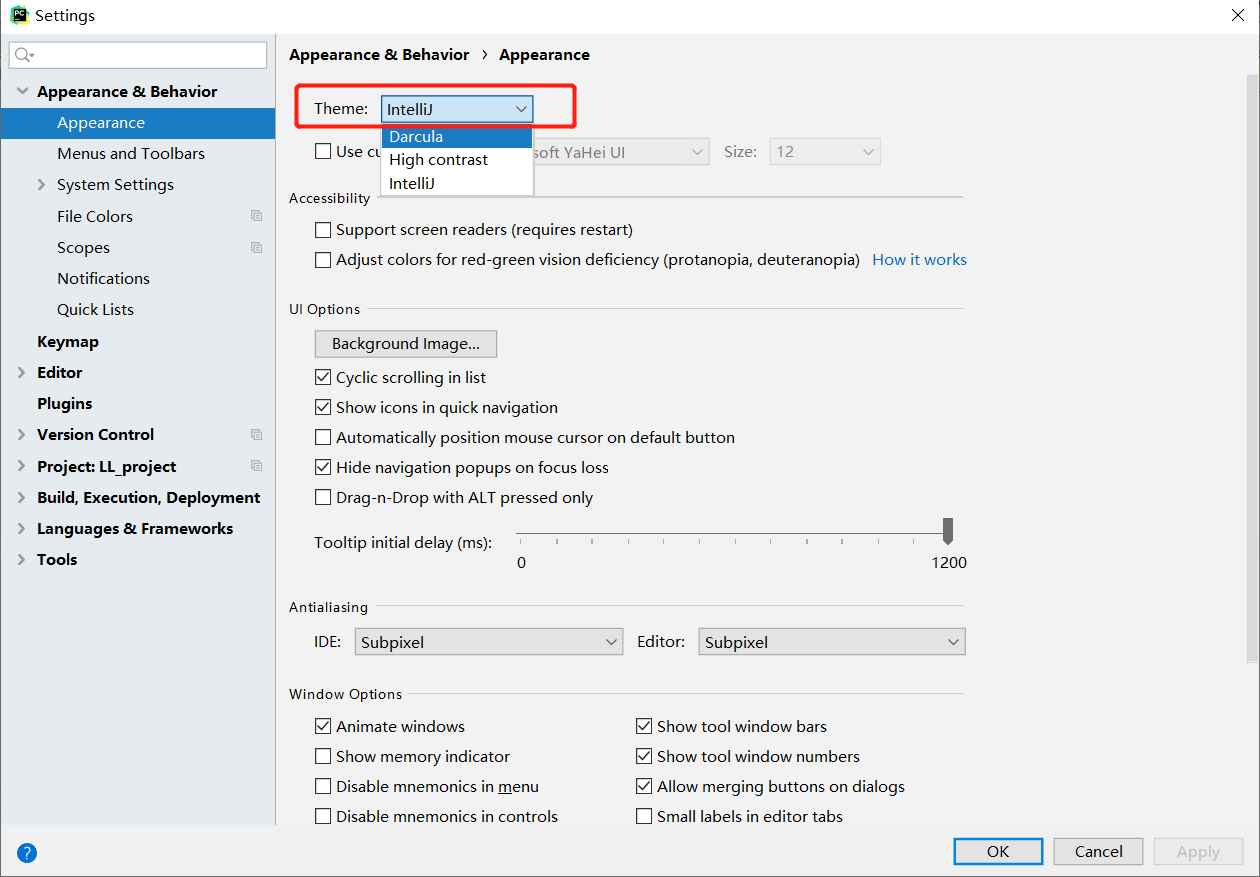1260x877 pixels.
Task: Expand Build, Execution, Deployment node
Action: pyautogui.click(x=22, y=498)
